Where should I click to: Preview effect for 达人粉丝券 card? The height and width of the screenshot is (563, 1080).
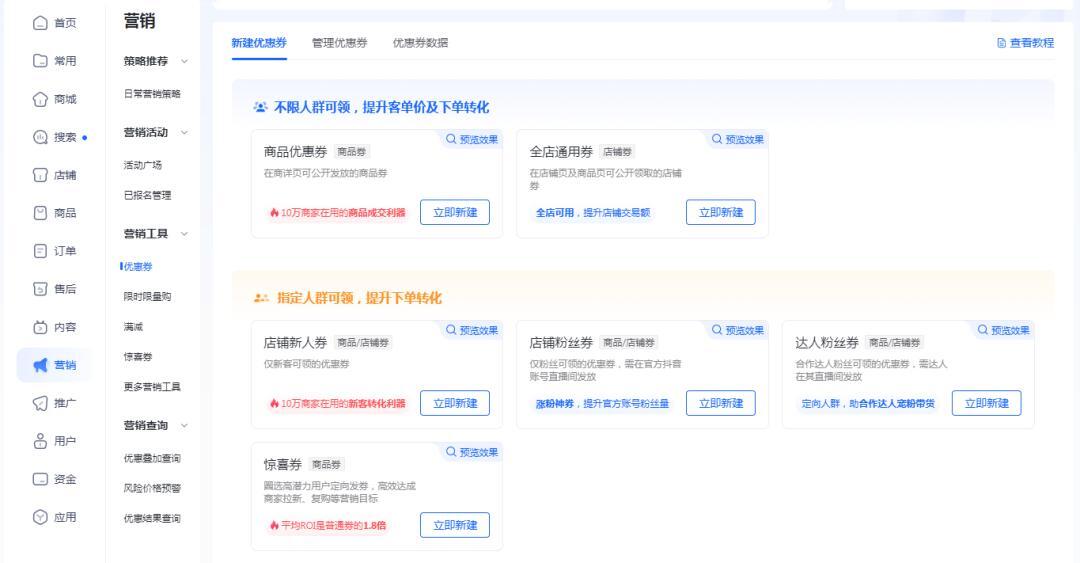(1004, 330)
